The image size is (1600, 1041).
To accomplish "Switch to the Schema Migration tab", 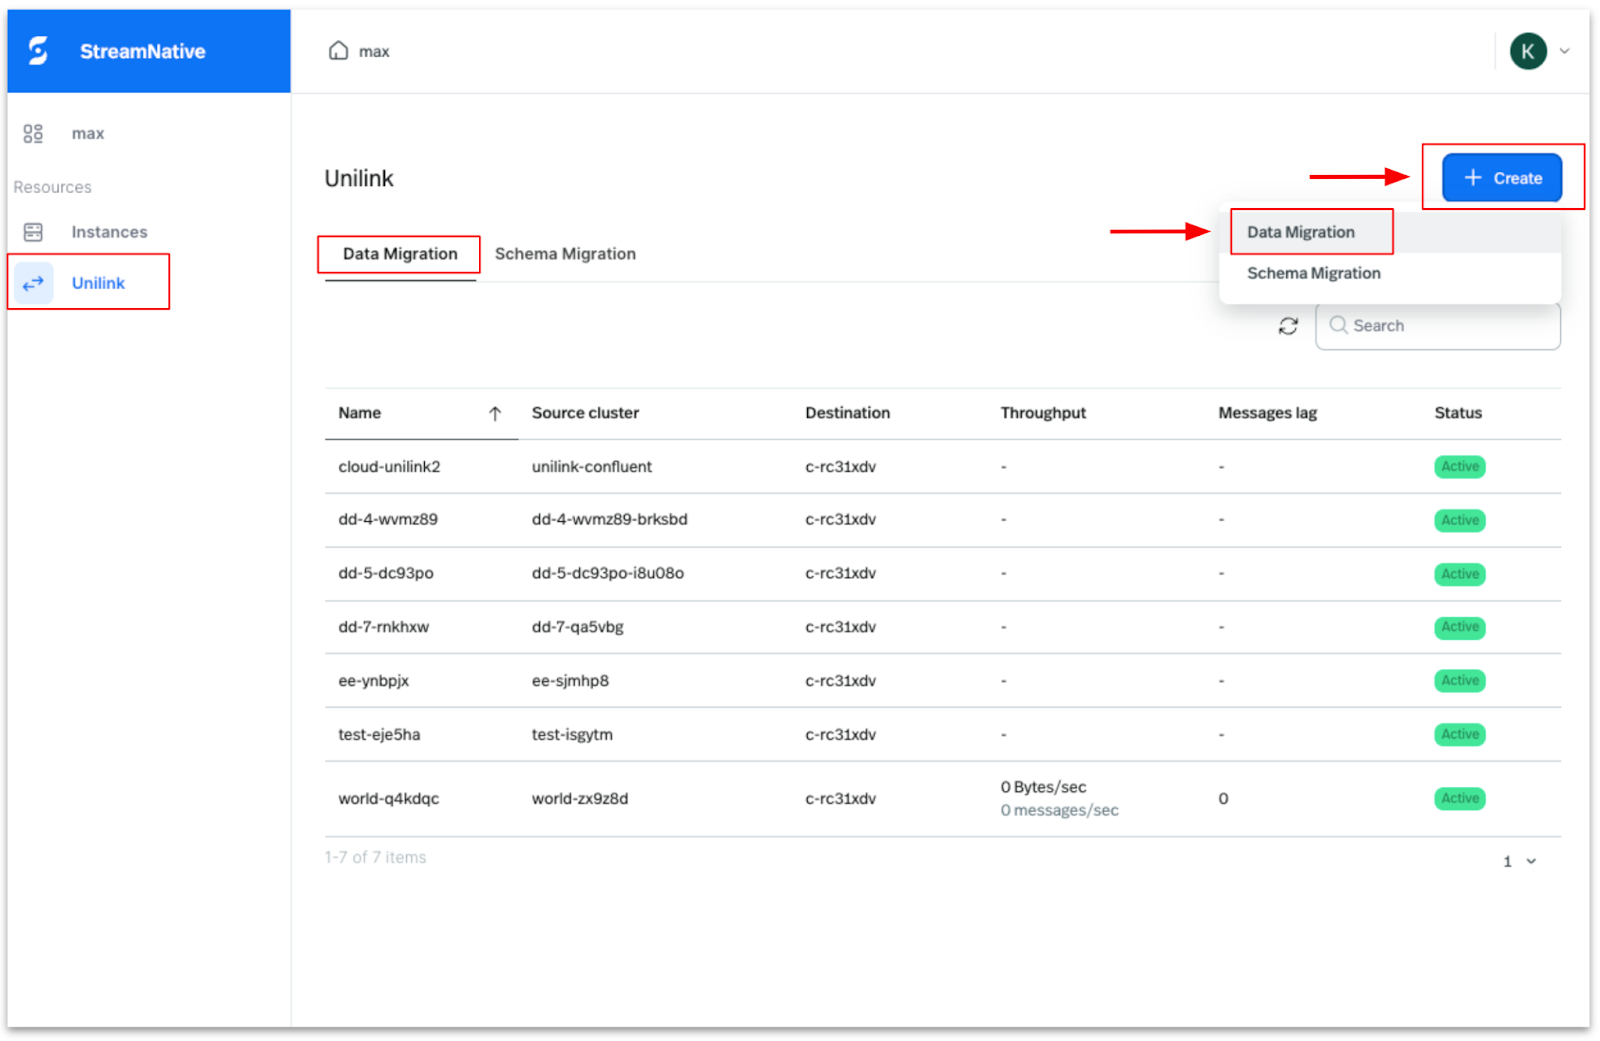I will click(x=565, y=254).
